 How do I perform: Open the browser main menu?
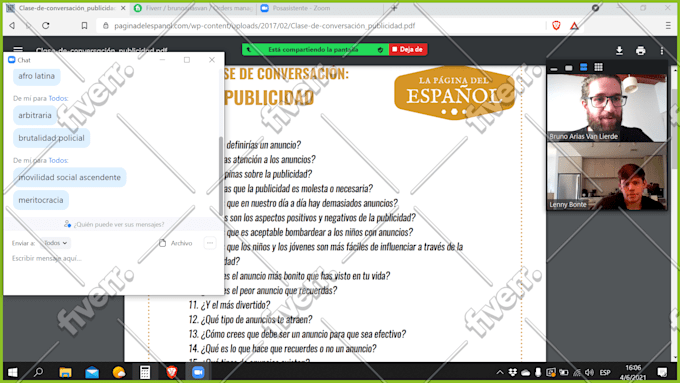click(x=668, y=26)
